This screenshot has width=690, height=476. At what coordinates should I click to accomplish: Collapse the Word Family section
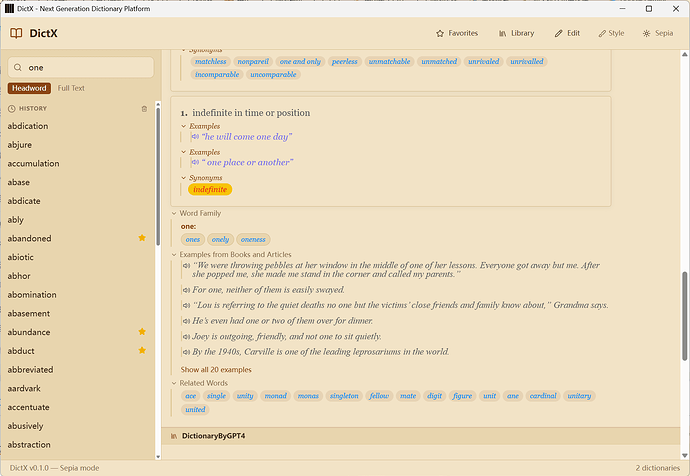click(174, 213)
